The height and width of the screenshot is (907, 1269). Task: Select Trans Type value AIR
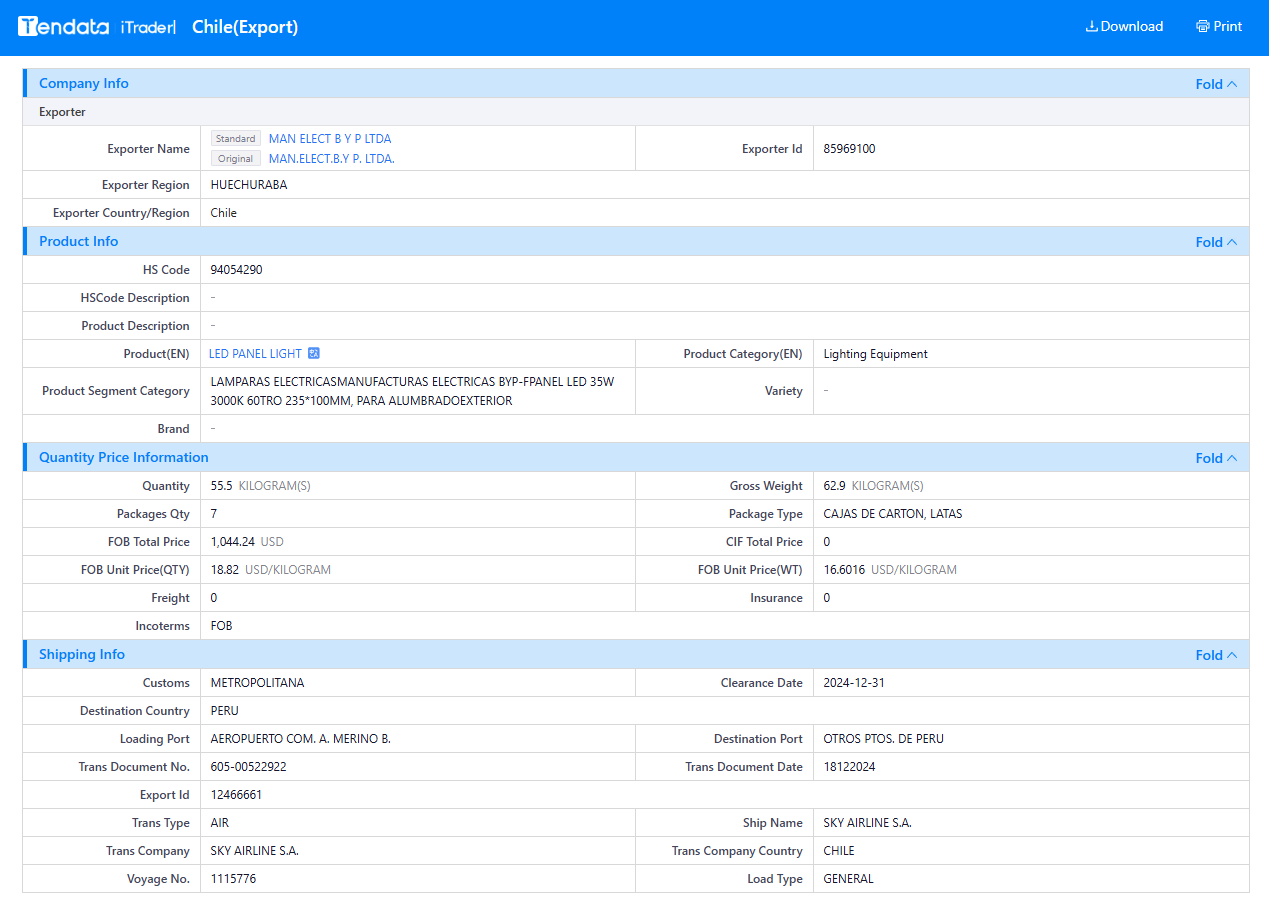tap(220, 823)
